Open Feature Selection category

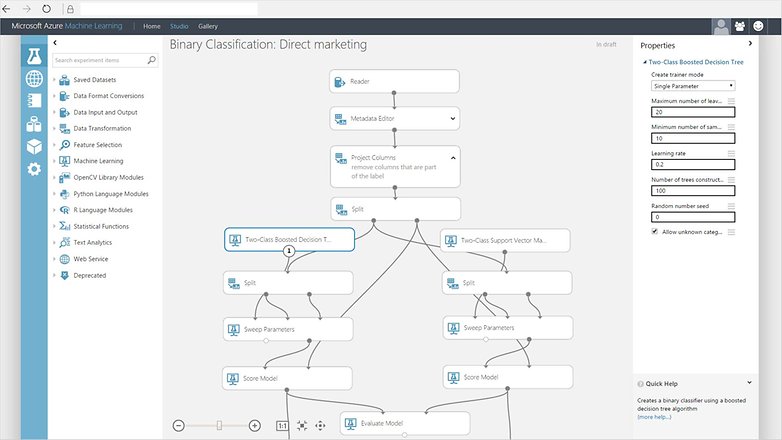[x=98, y=145]
